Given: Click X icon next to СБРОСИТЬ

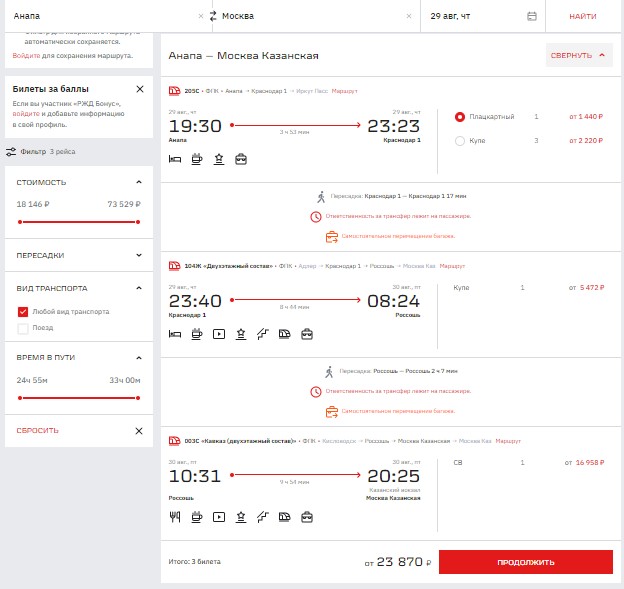Looking at the screenshot, I should [x=138, y=431].
